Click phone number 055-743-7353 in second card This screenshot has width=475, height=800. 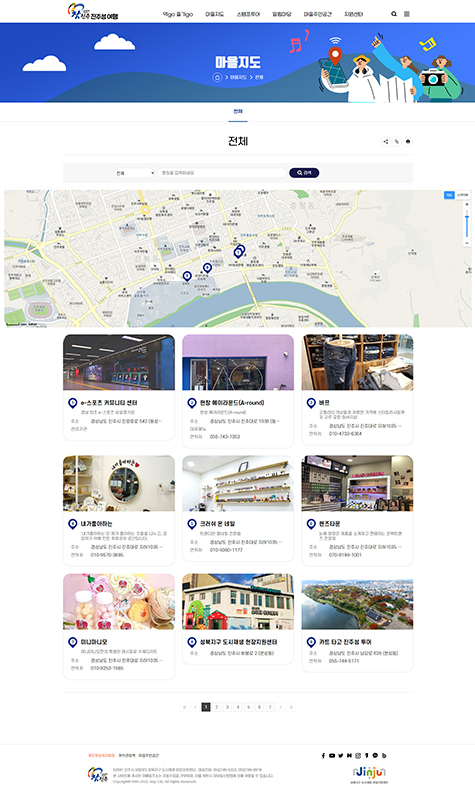[225, 437]
